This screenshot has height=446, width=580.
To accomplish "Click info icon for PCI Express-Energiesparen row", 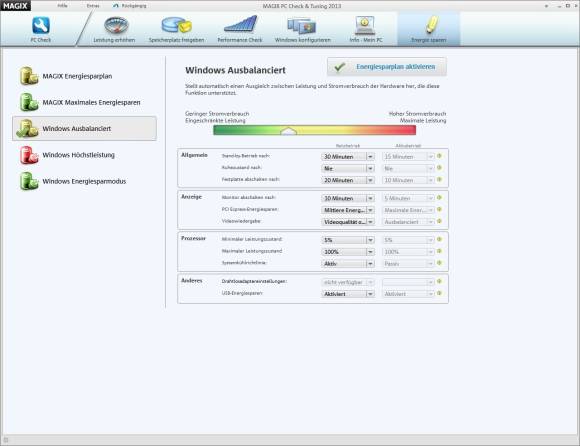I will click(439, 210).
